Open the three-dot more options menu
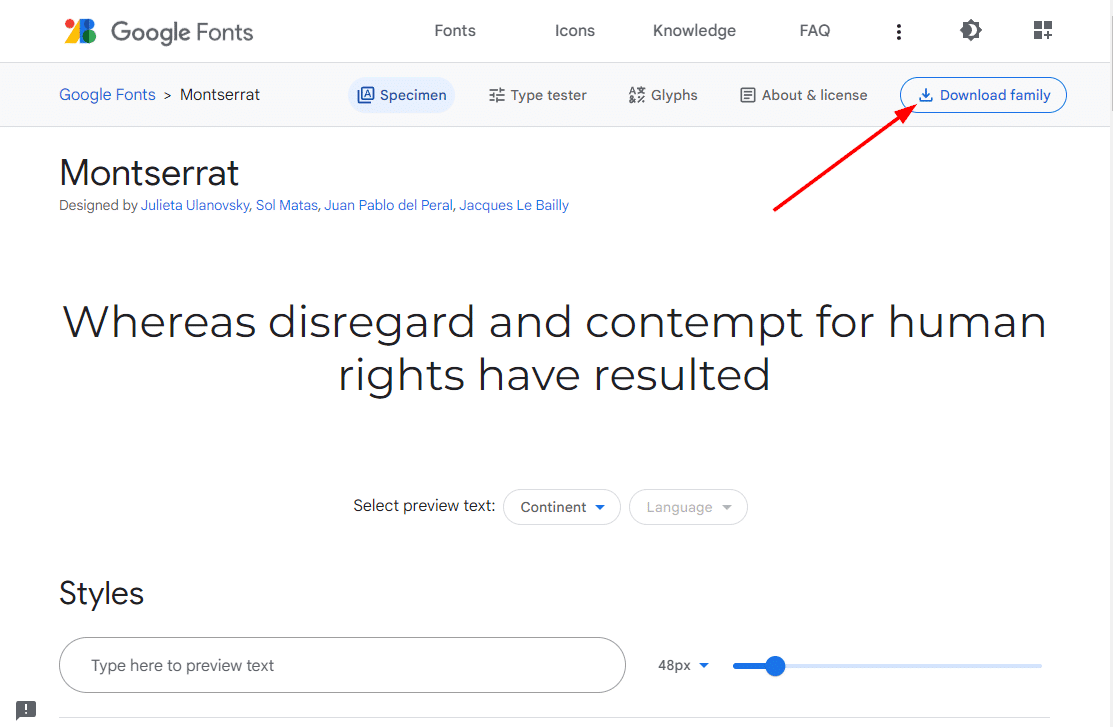The height and width of the screenshot is (727, 1113). pyautogui.click(x=899, y=32)
